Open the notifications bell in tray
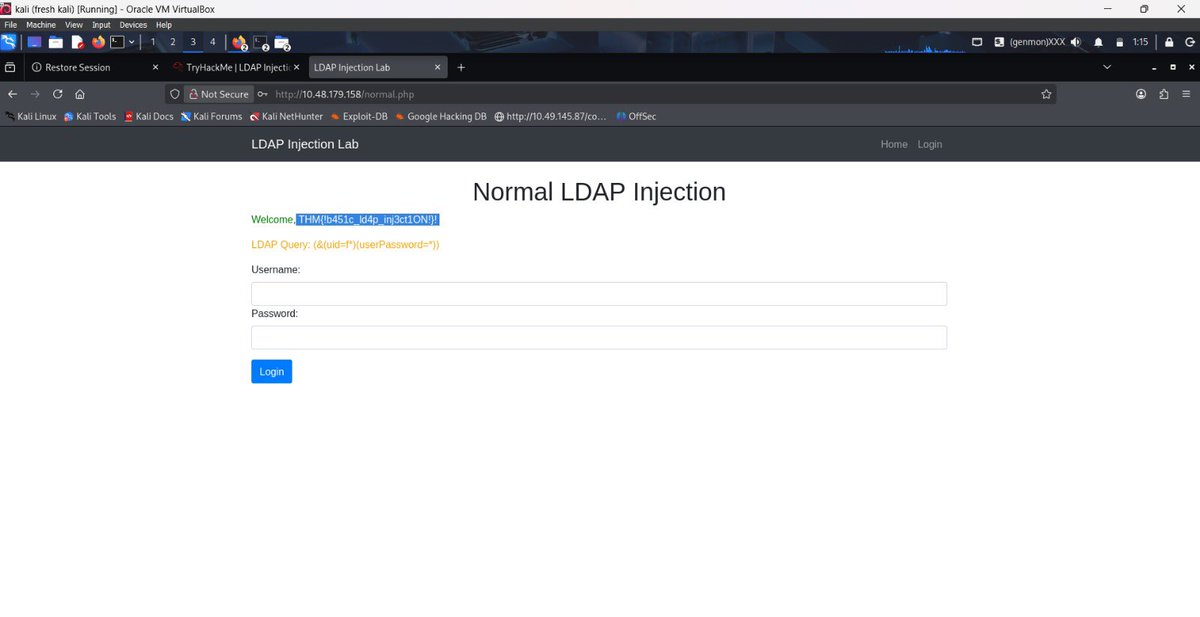 [x=1099, y=42]
